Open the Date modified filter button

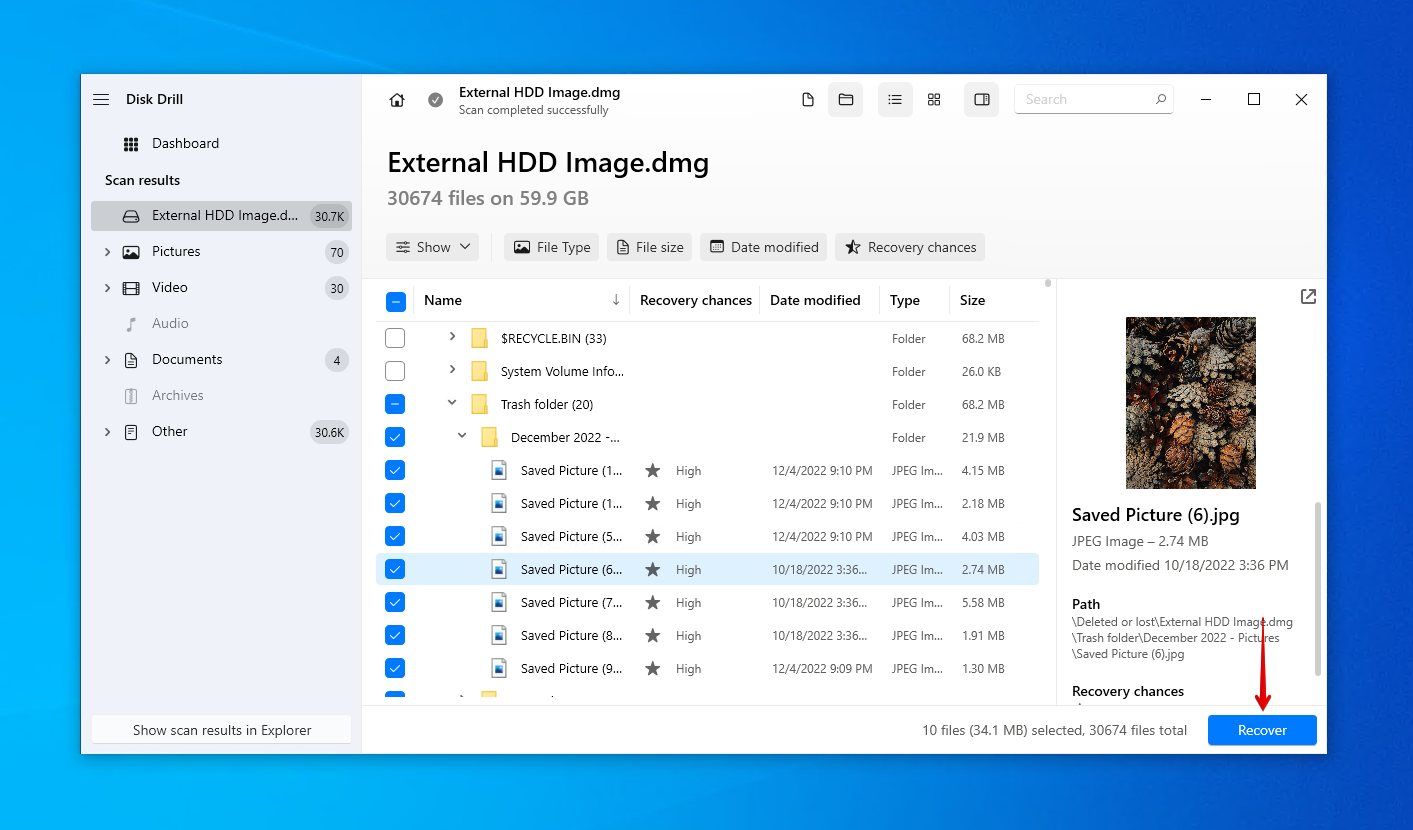tap(763, 247)
